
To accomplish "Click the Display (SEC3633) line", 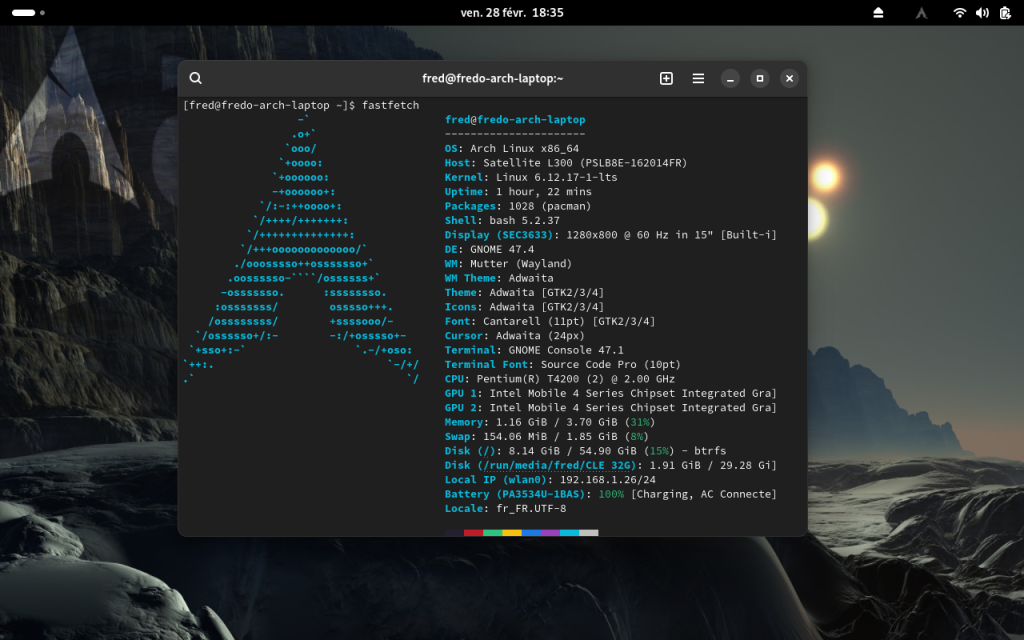I will pyautogui.click(x=611, y=234).
